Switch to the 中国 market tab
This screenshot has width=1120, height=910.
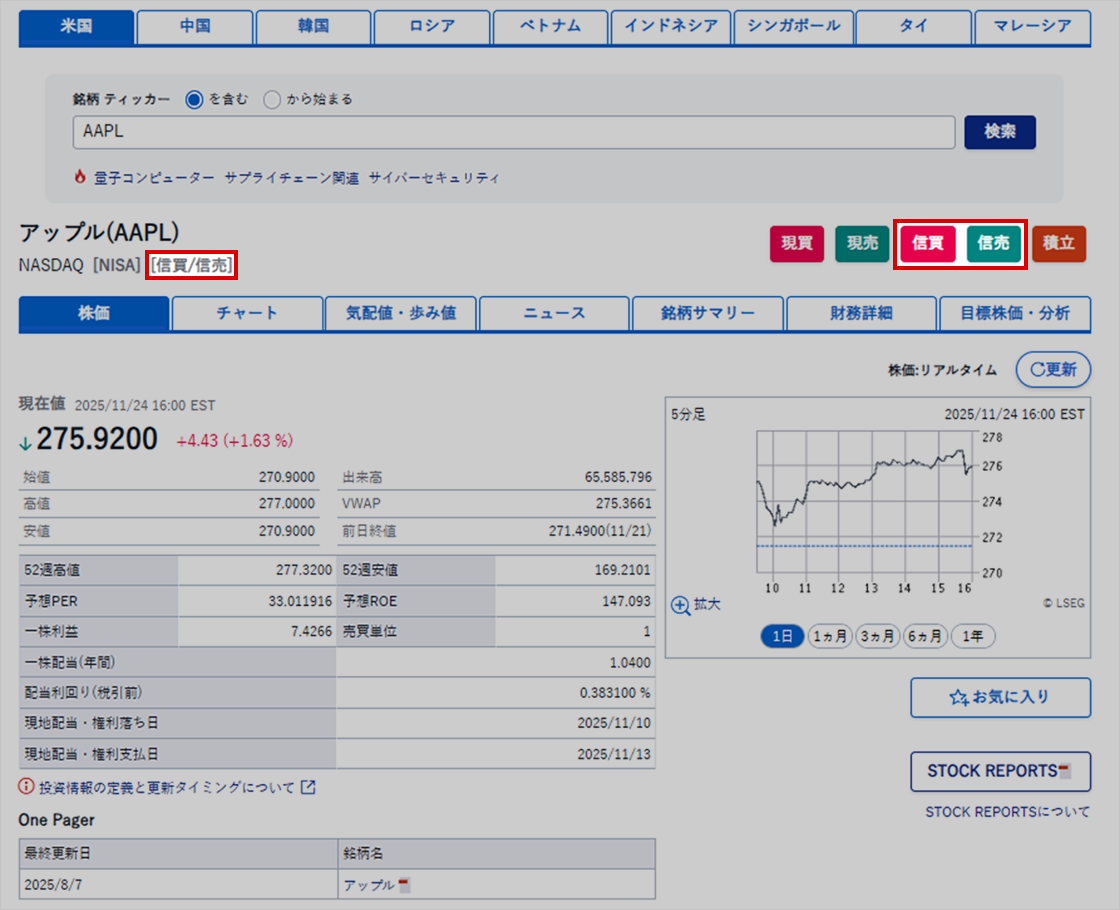tap(195, 27)
